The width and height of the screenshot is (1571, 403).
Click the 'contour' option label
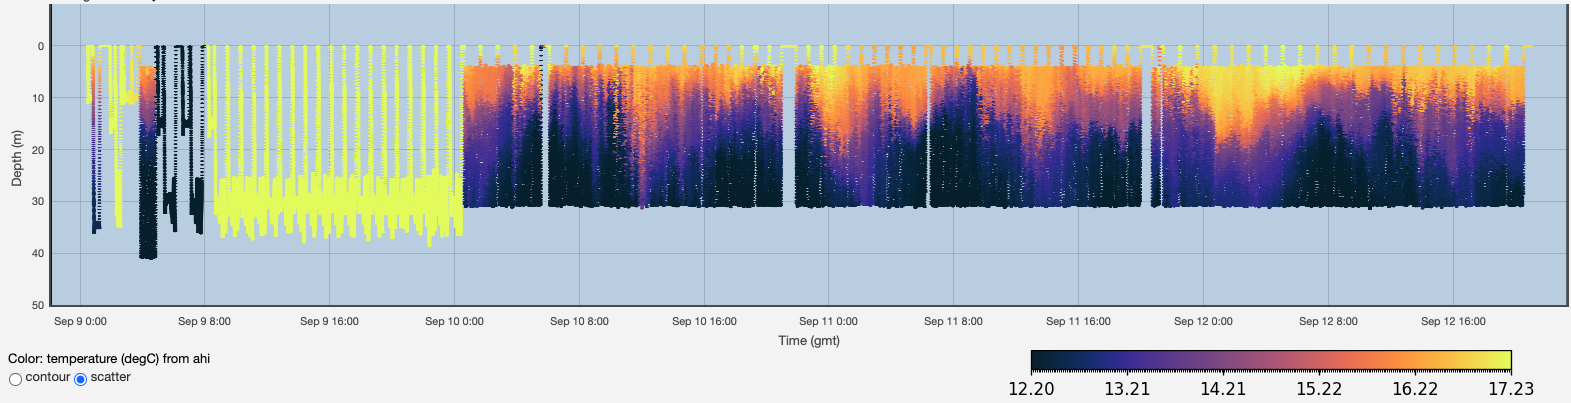tap(47, 377)
